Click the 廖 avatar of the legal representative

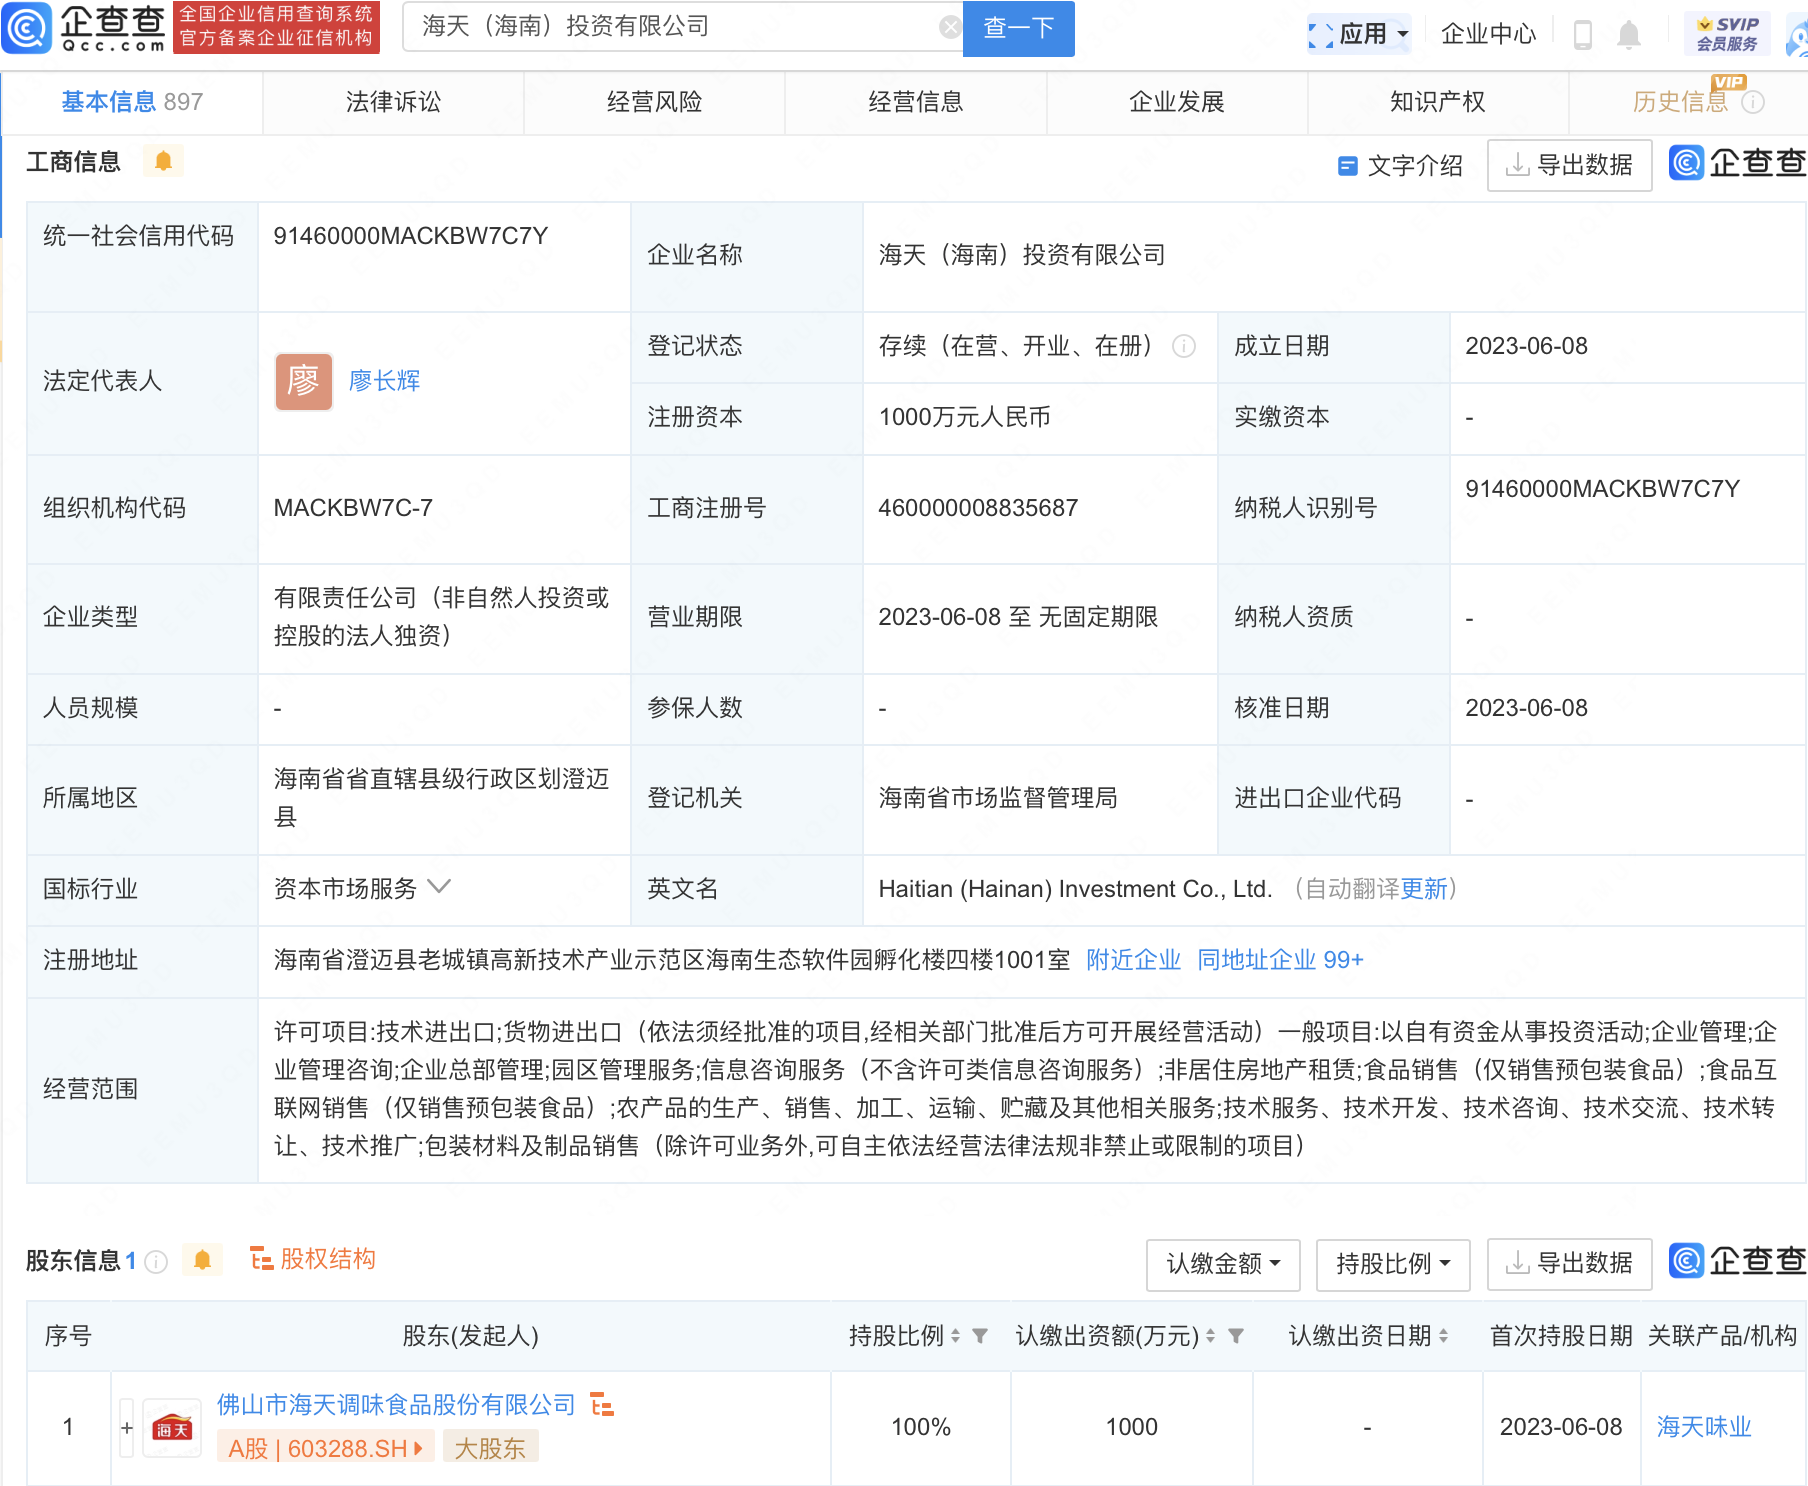coord(304,381)
